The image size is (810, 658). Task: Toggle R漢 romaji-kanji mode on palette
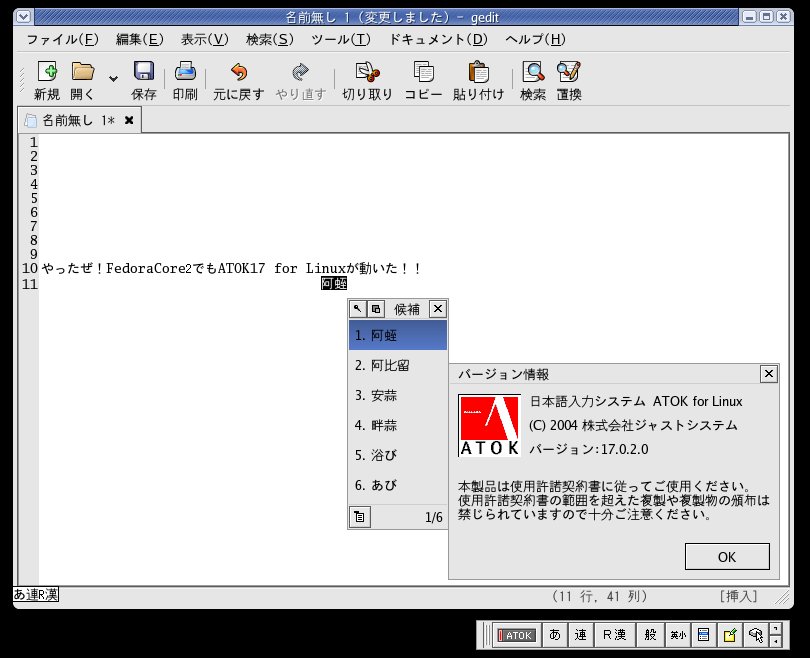point(615,635)
